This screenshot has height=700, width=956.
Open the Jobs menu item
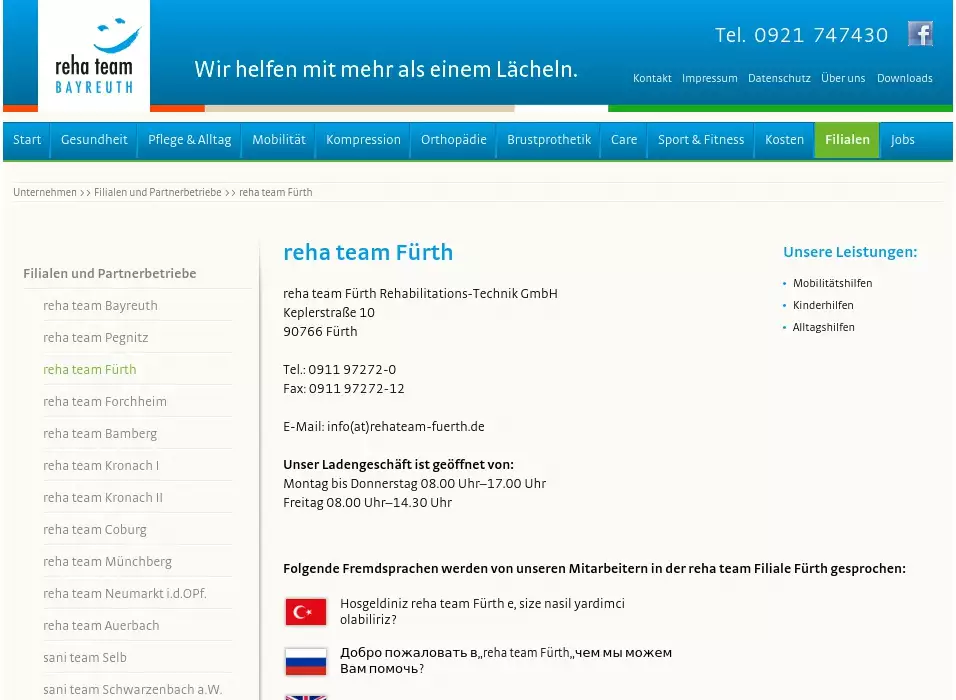pos(902,140)
